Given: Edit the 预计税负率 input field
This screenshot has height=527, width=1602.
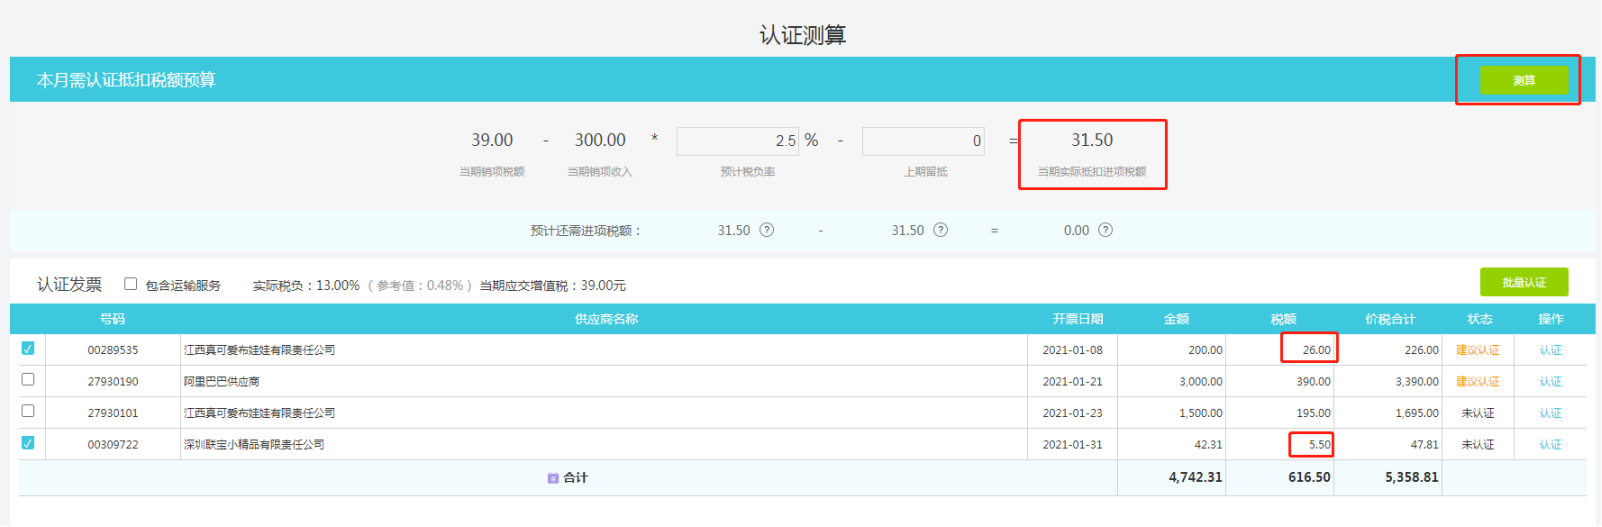Looking at the screenshot, I should (737, 141).
